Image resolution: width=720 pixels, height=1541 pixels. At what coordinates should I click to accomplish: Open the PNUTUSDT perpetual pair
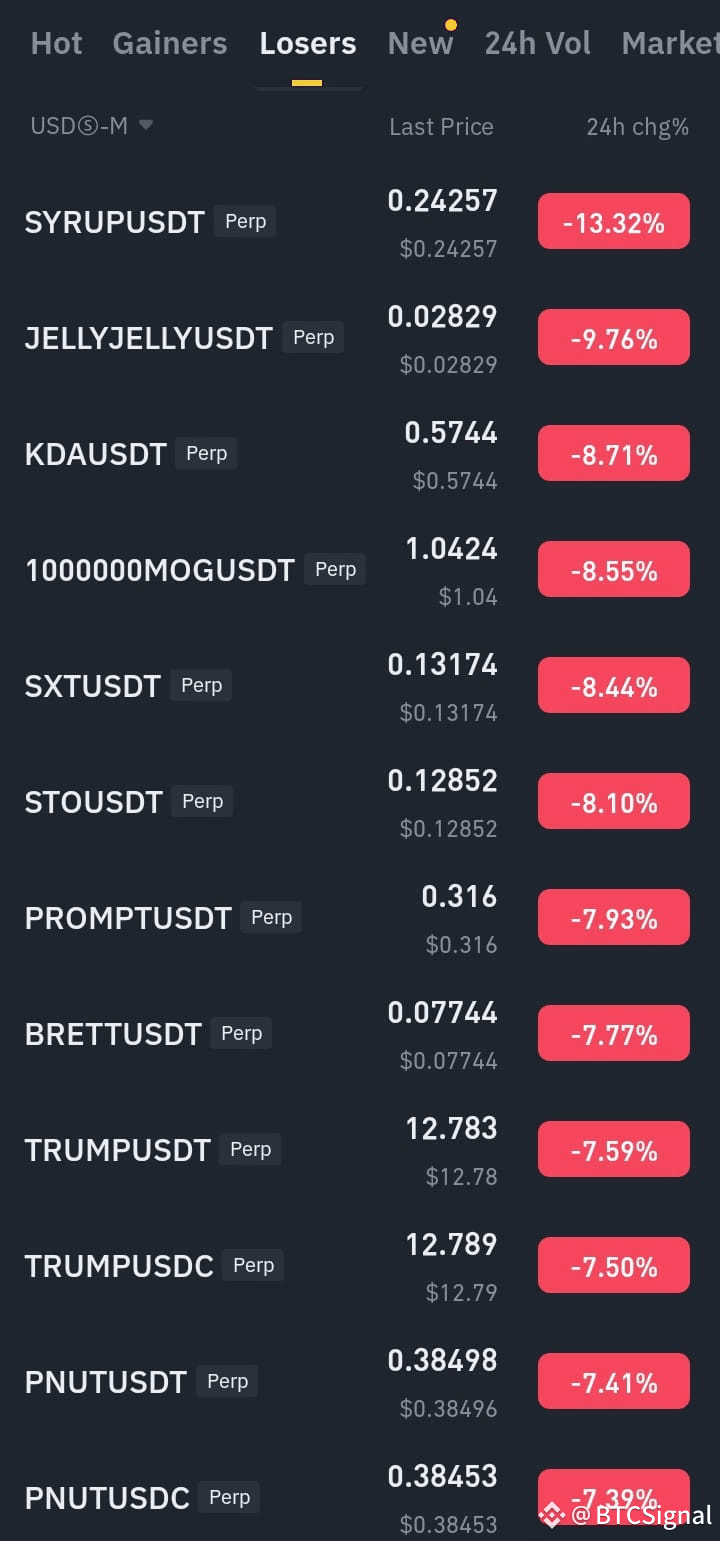[x=360, y=1382]
